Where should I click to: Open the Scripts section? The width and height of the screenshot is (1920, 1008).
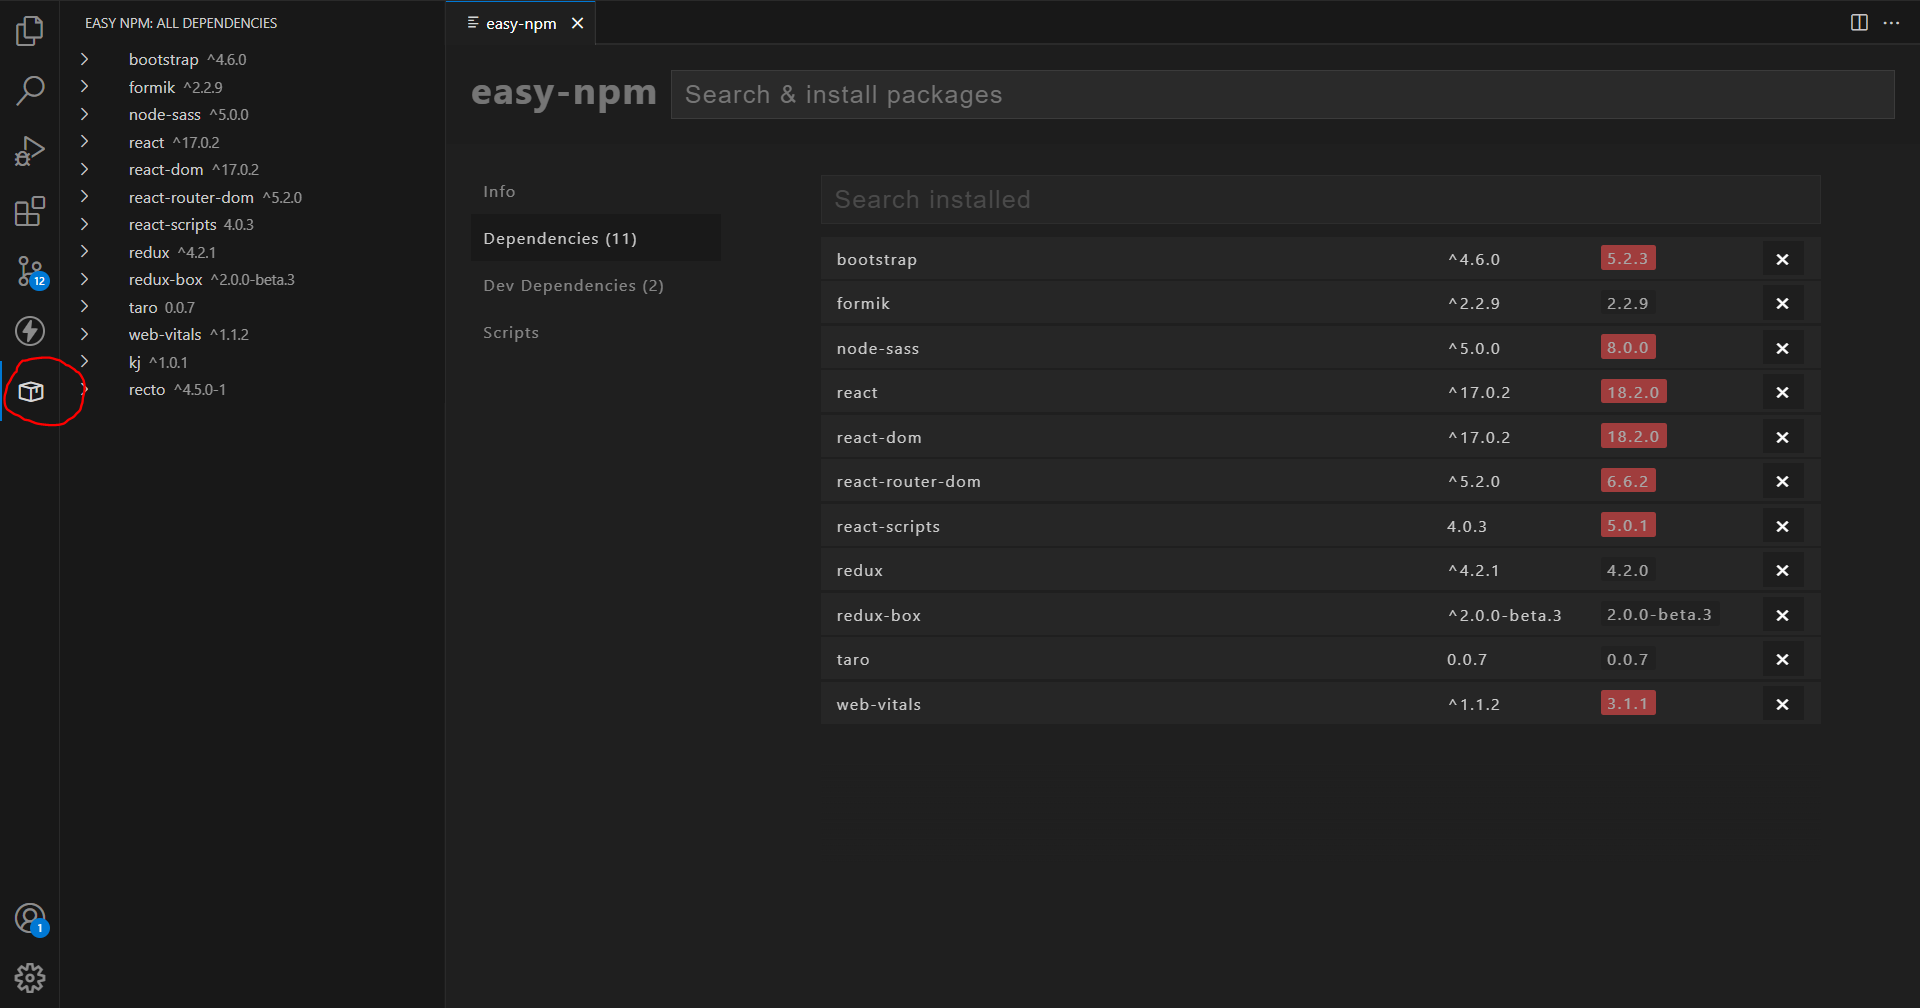click(x=596, y=332)
